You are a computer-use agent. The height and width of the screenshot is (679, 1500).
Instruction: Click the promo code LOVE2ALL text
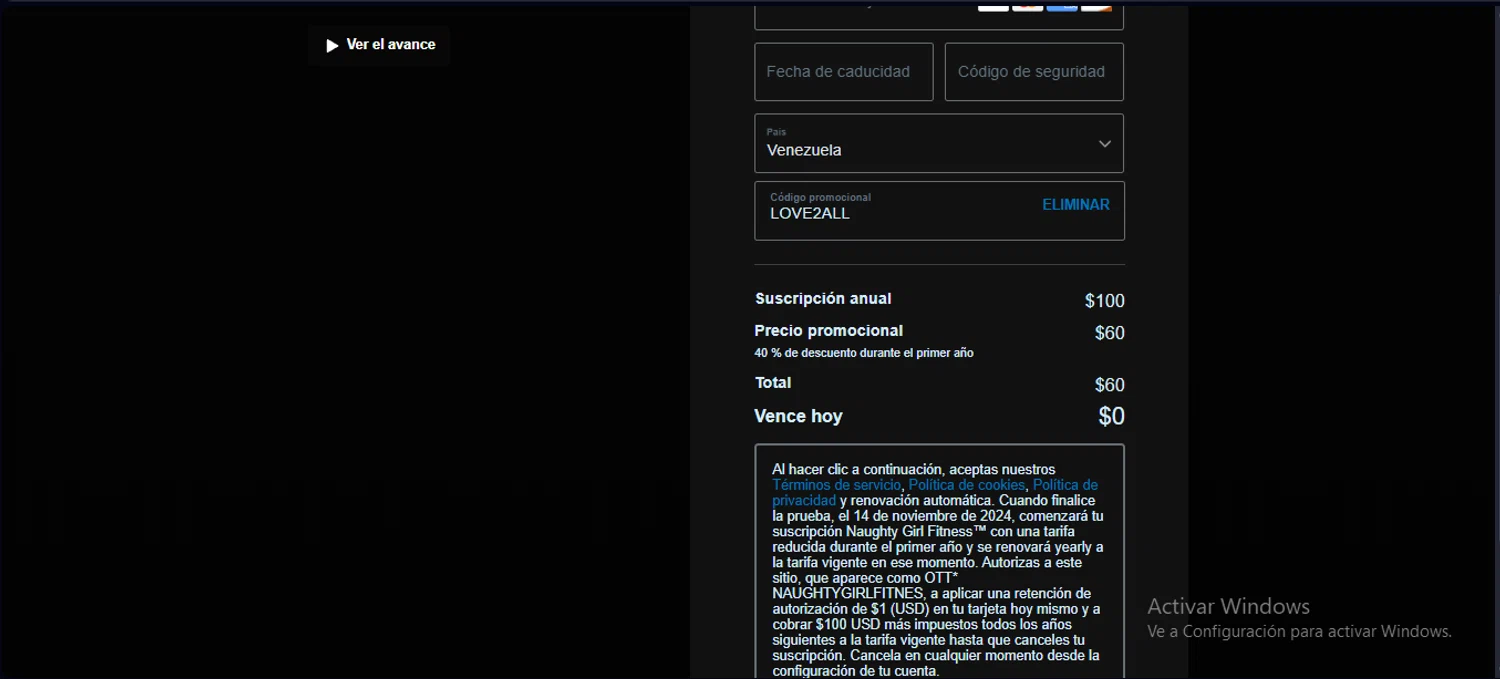tap(810, 214)
